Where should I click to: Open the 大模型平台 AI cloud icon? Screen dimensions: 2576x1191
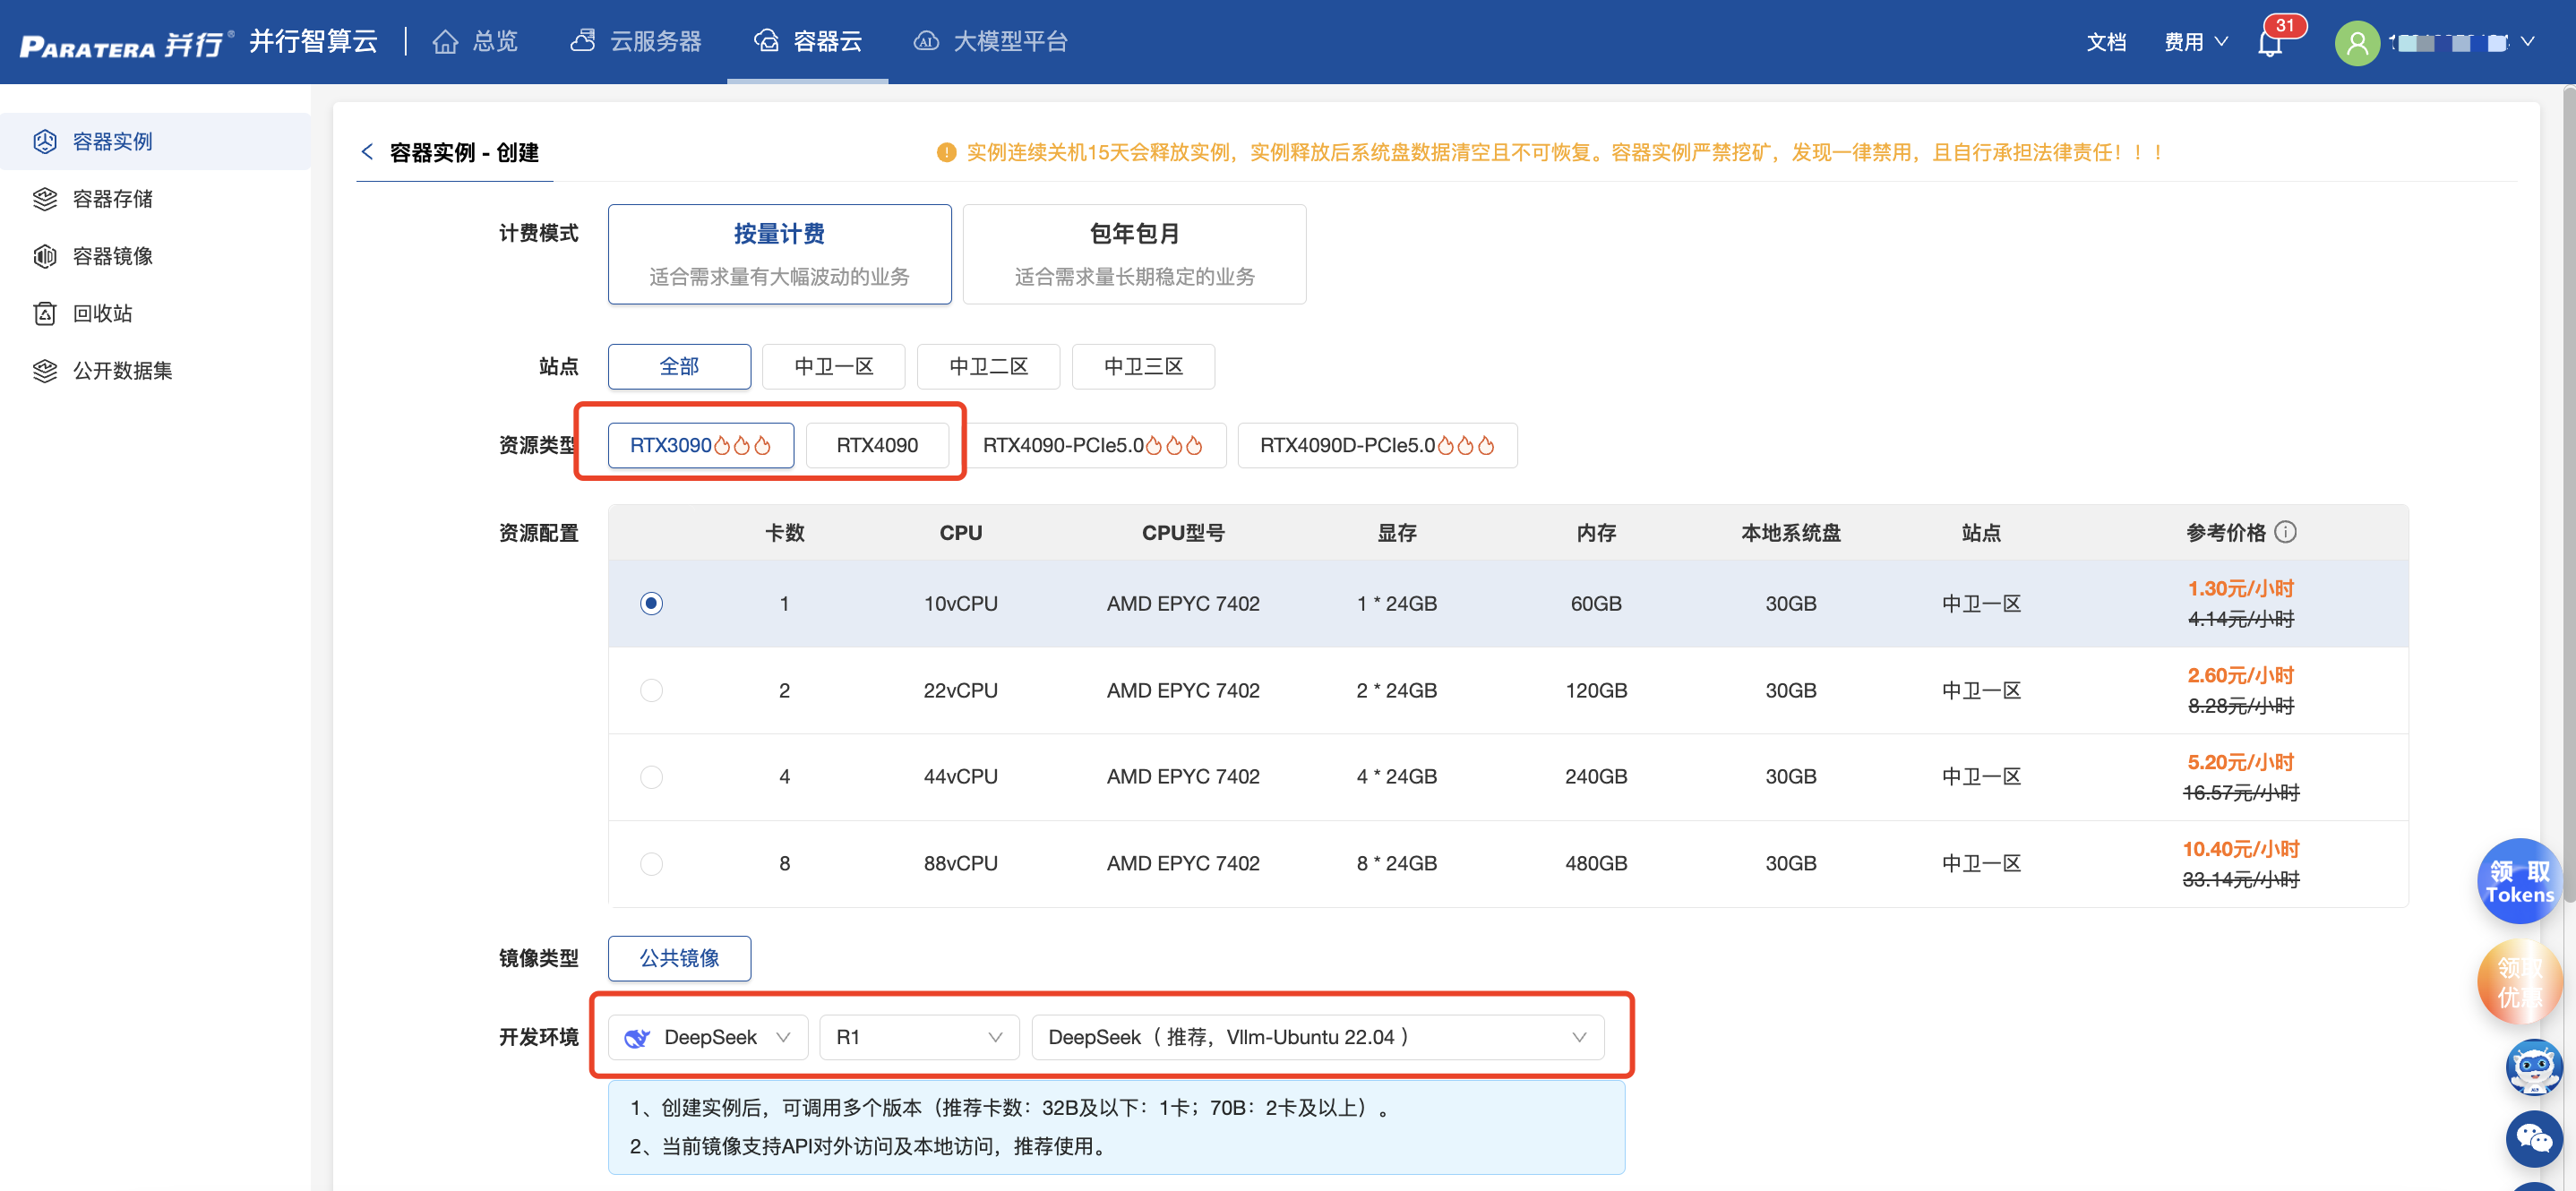coord(926,41)
